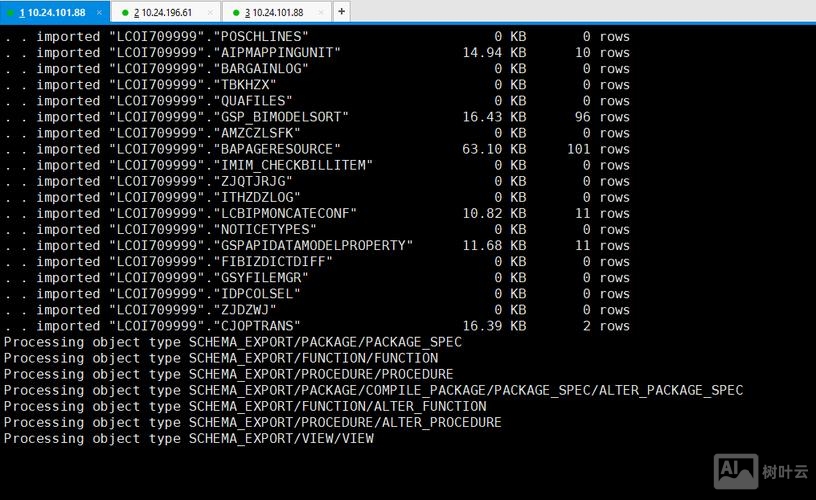Click the SCHEMA_EXPORT/PROCEDURE/ALTER_PROCEDURE text

point(345,422)
